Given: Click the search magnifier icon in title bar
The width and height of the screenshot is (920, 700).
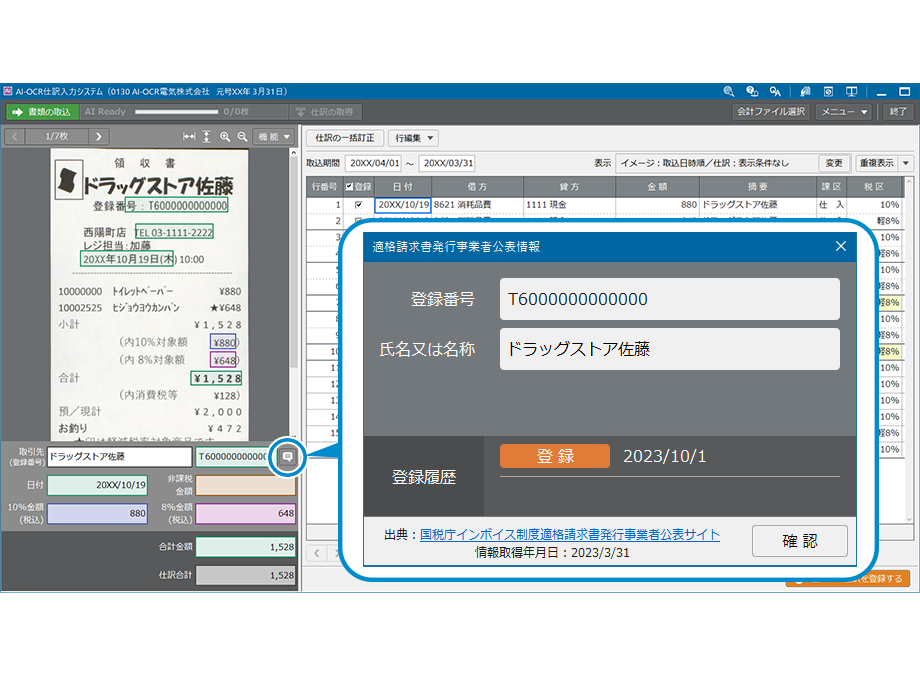Looking at the screenshot, I should [x=729, y=92].
